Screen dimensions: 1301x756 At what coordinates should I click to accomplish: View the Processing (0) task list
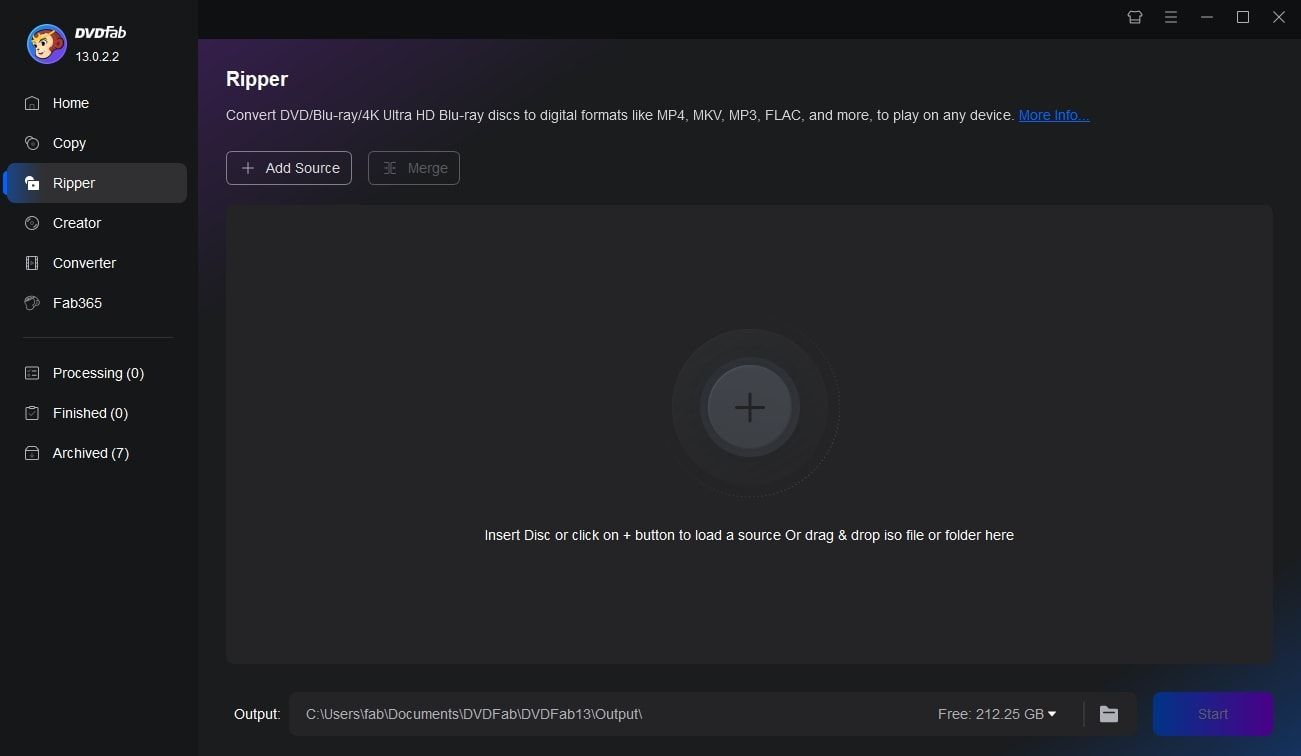pyautogui.click(x=96, y=373)
